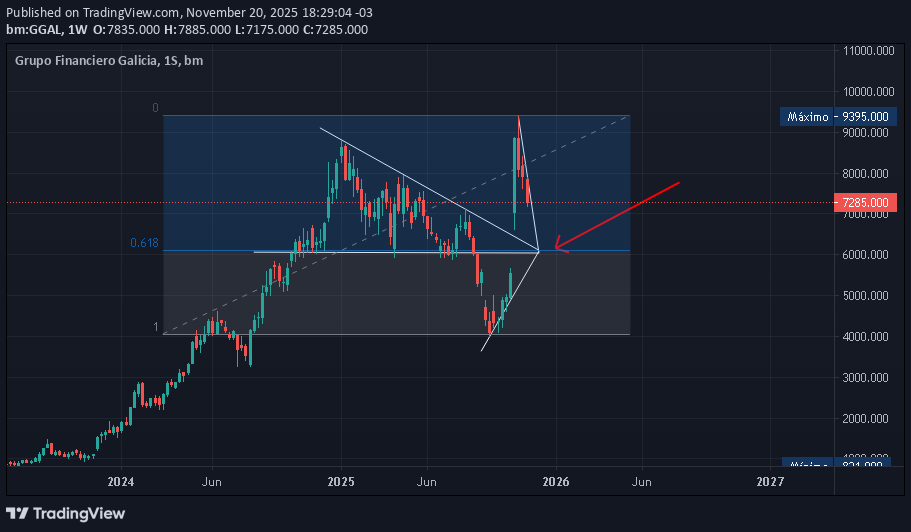Click the point where white trendlines converge

point(539,250)
